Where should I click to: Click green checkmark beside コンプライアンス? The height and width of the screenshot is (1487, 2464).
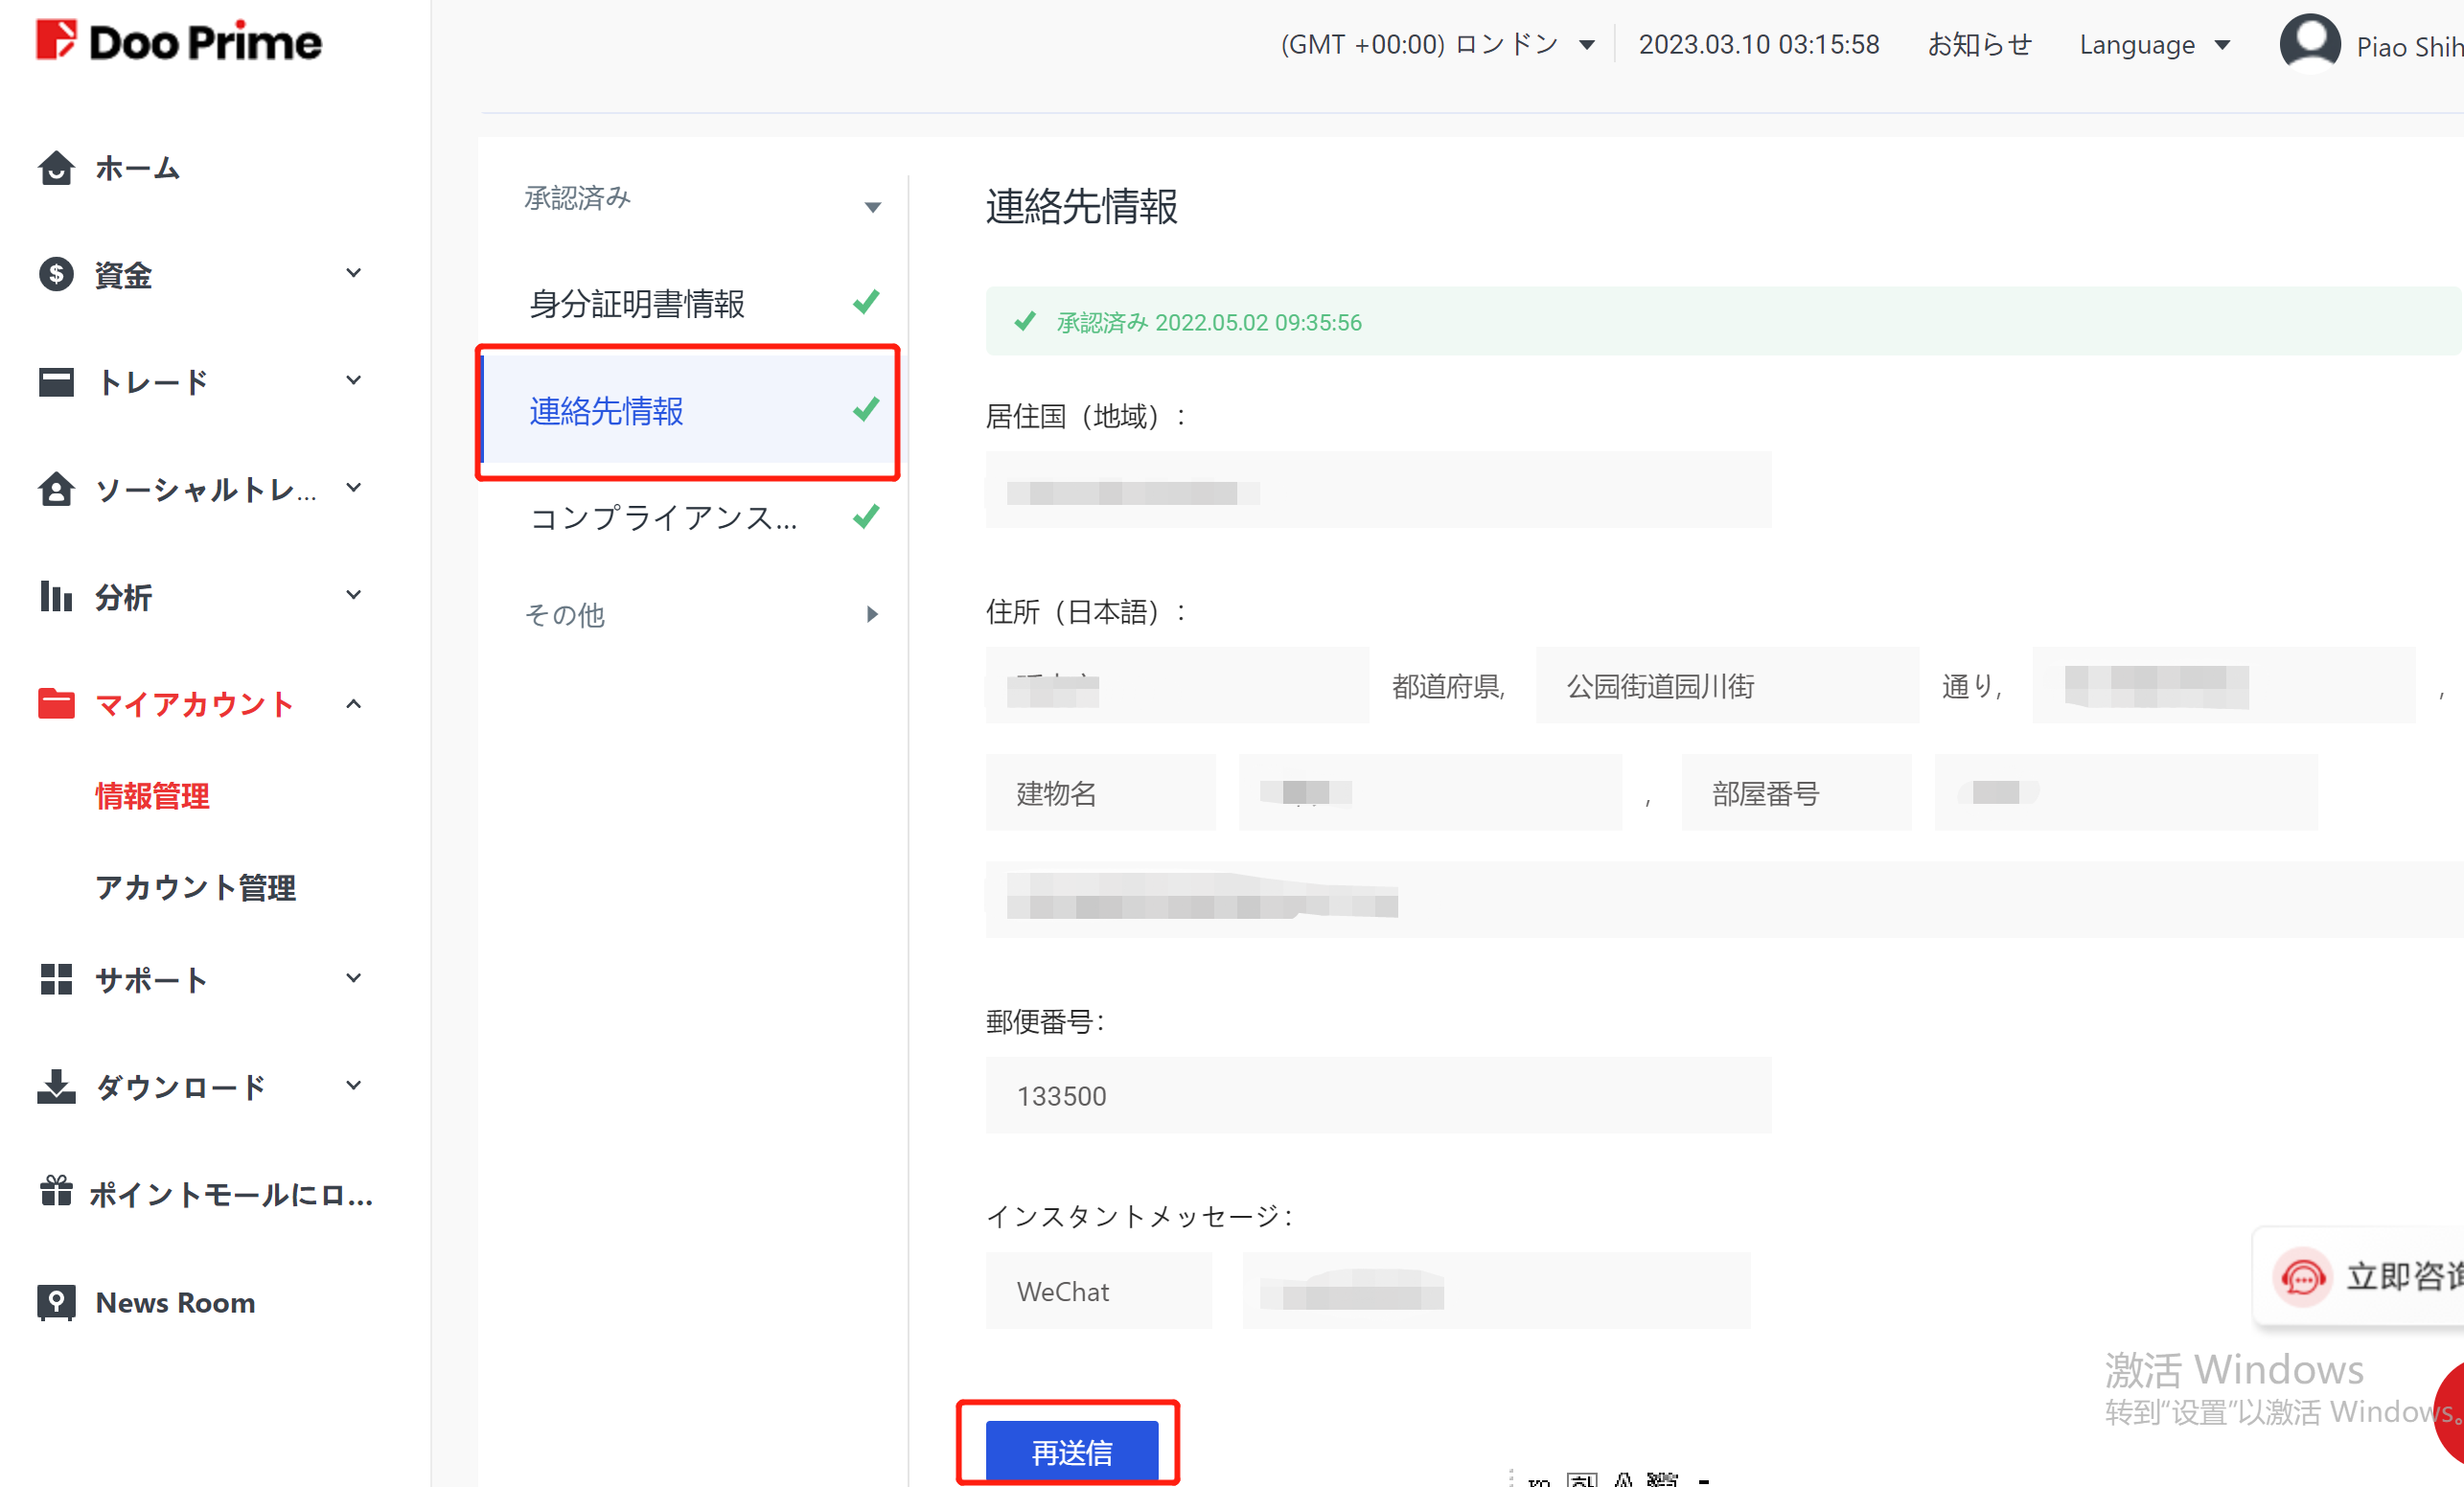tap(866, 516)
